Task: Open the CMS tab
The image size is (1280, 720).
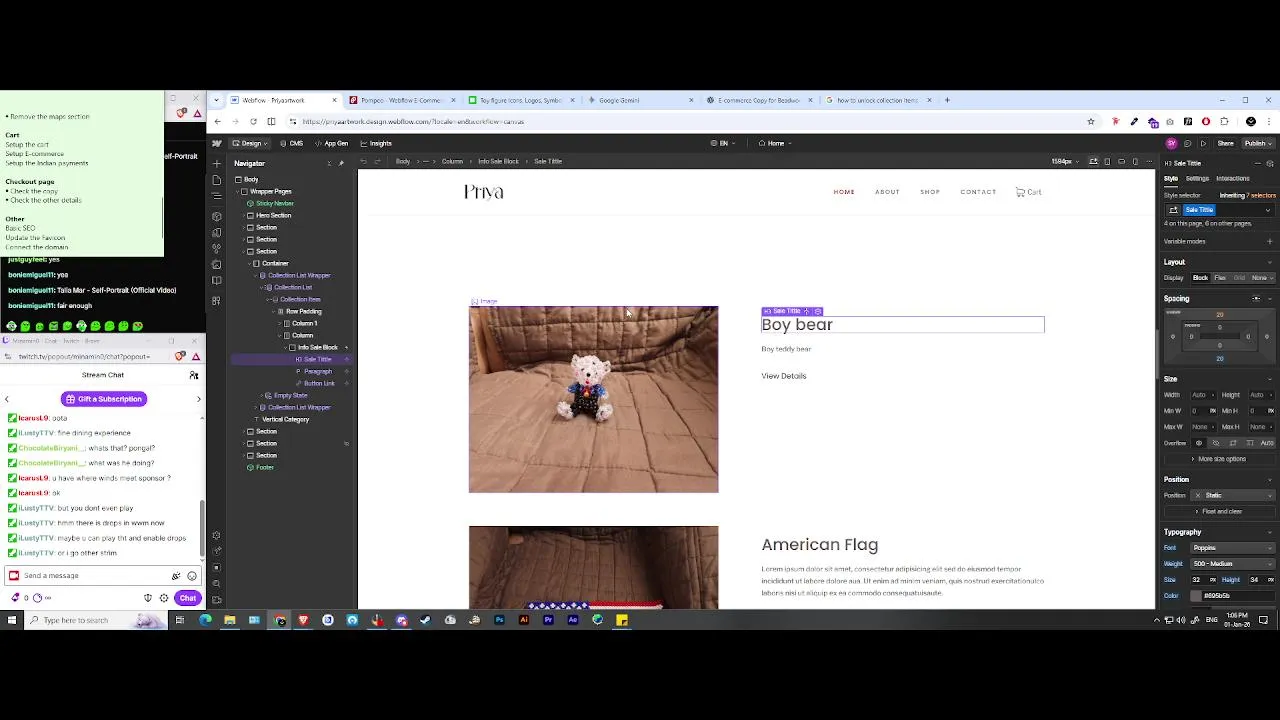Action: [x=292, y=143]
